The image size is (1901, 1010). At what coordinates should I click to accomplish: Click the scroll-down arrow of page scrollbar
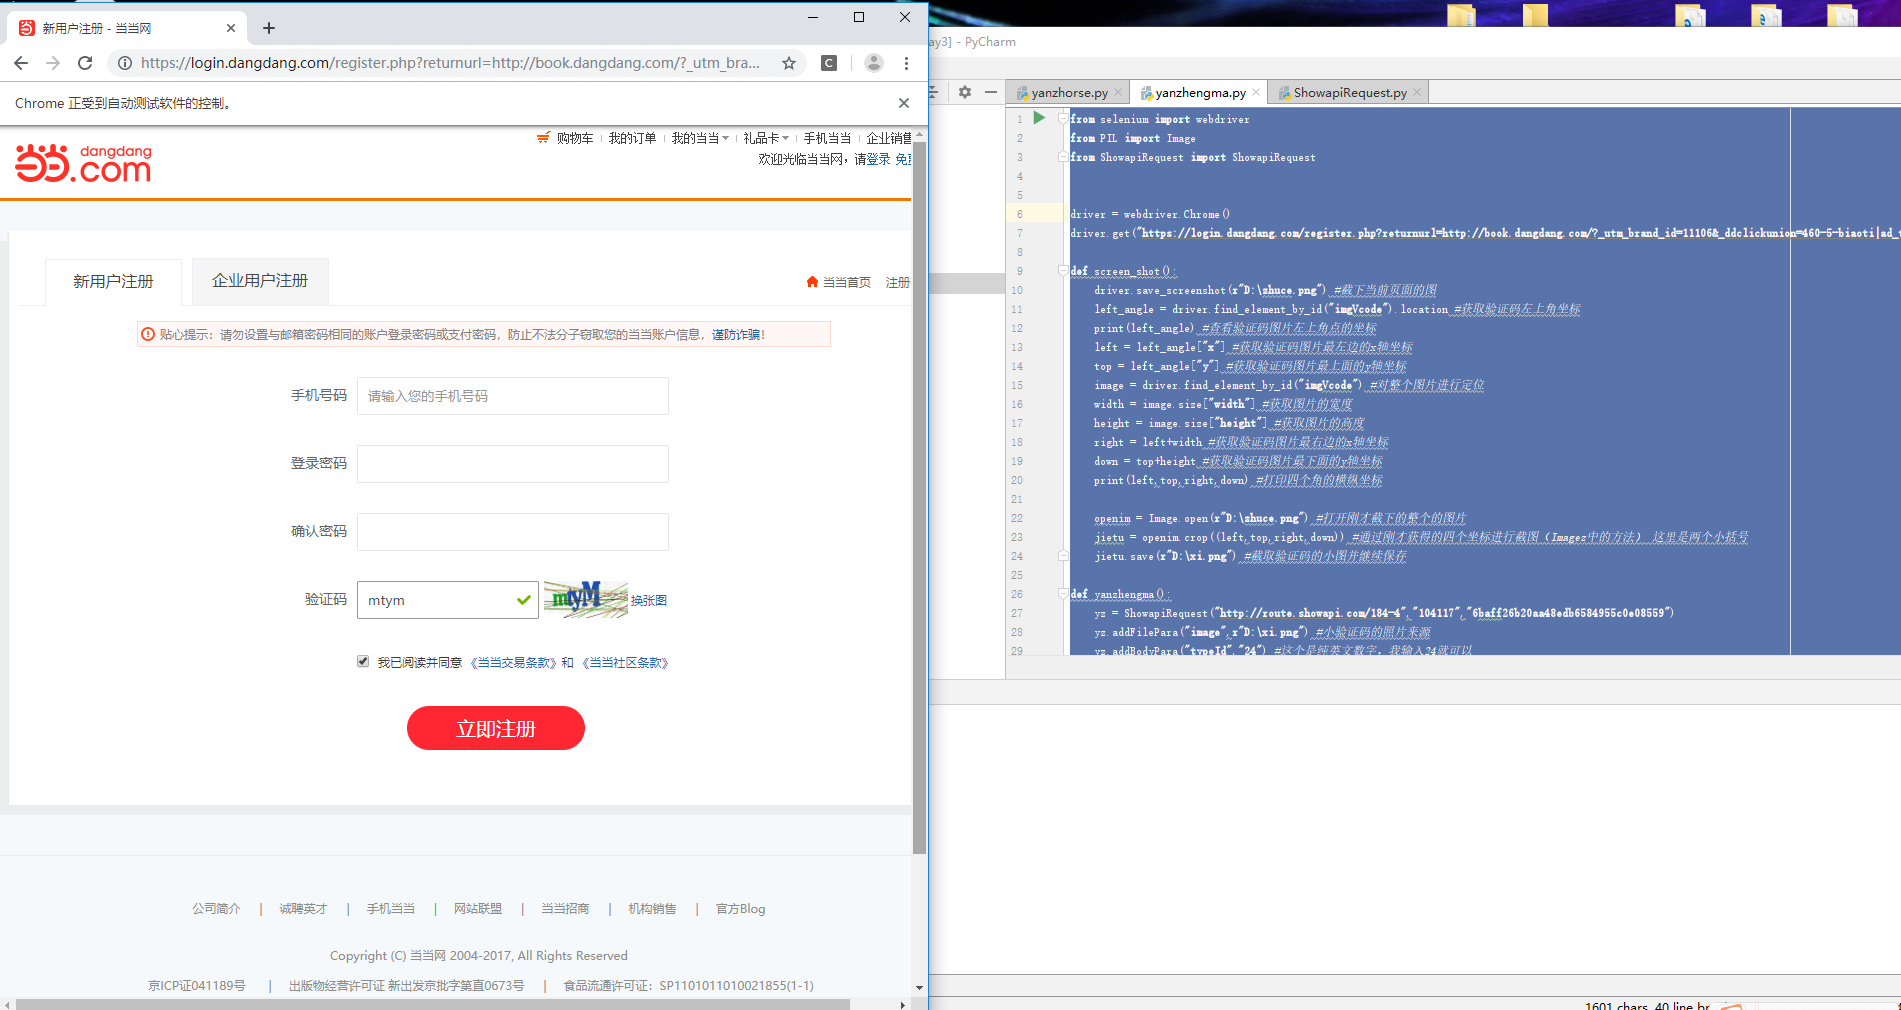click(x=919, y=988)
